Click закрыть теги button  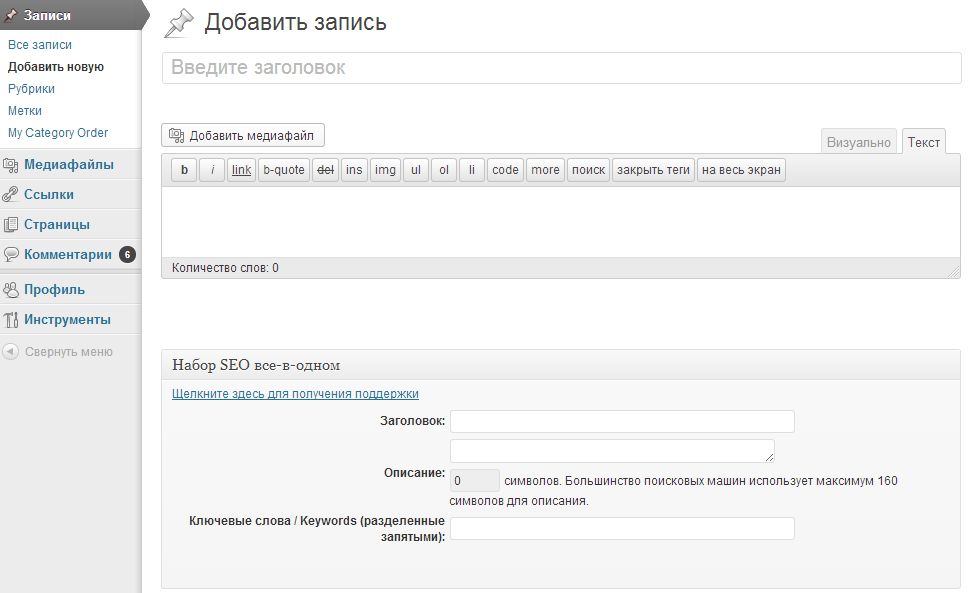pyautogui.click(x=653, y=170)
